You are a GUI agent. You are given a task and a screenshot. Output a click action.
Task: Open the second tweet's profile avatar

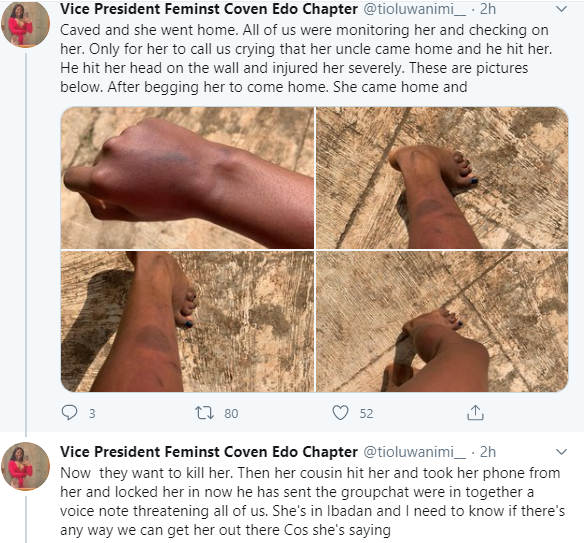(x=25, y=466)
